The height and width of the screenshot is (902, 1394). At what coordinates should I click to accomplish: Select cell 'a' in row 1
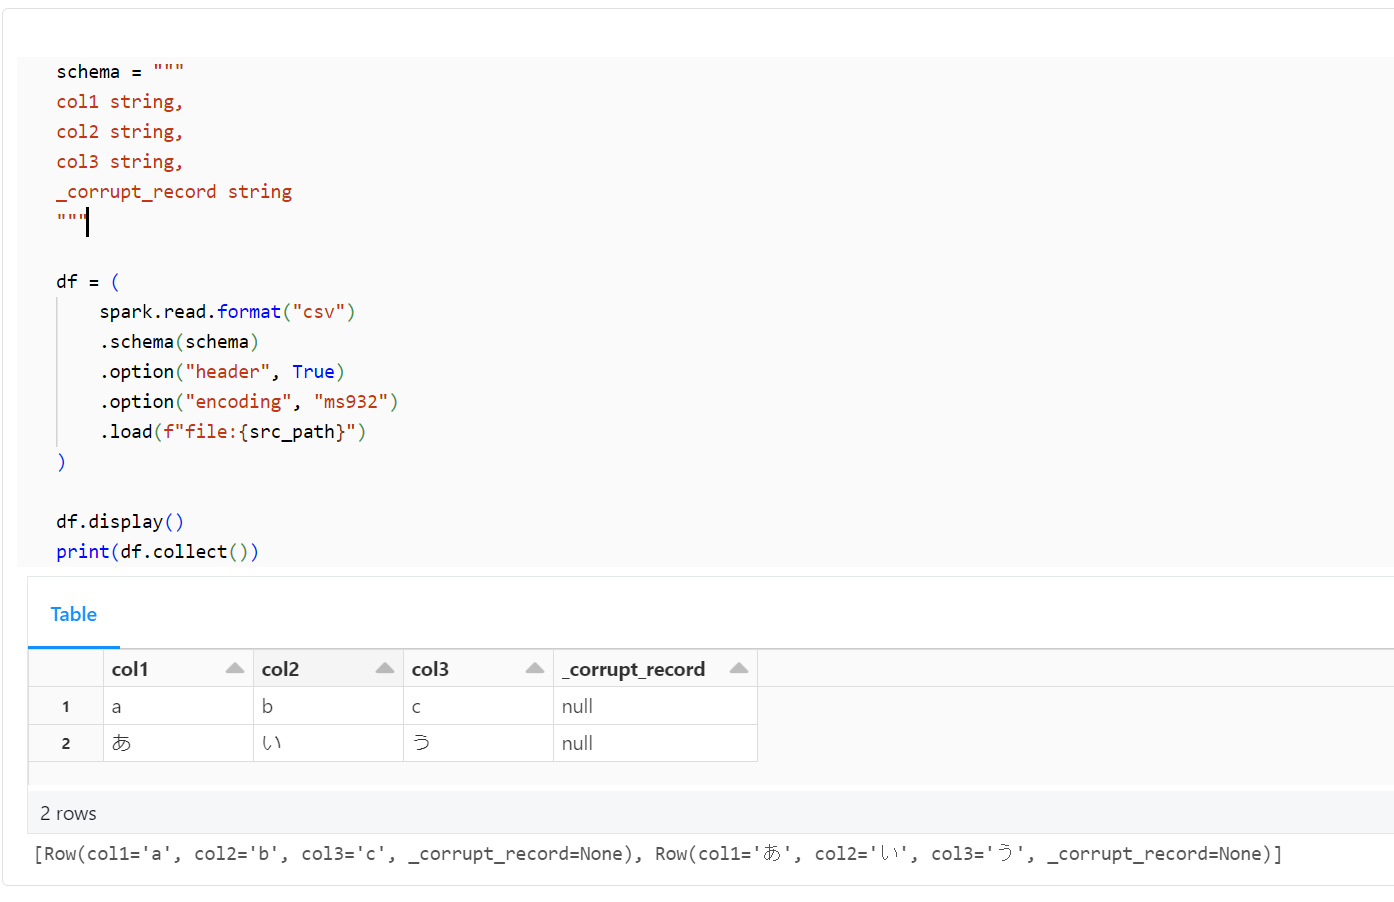pos(178,706)
